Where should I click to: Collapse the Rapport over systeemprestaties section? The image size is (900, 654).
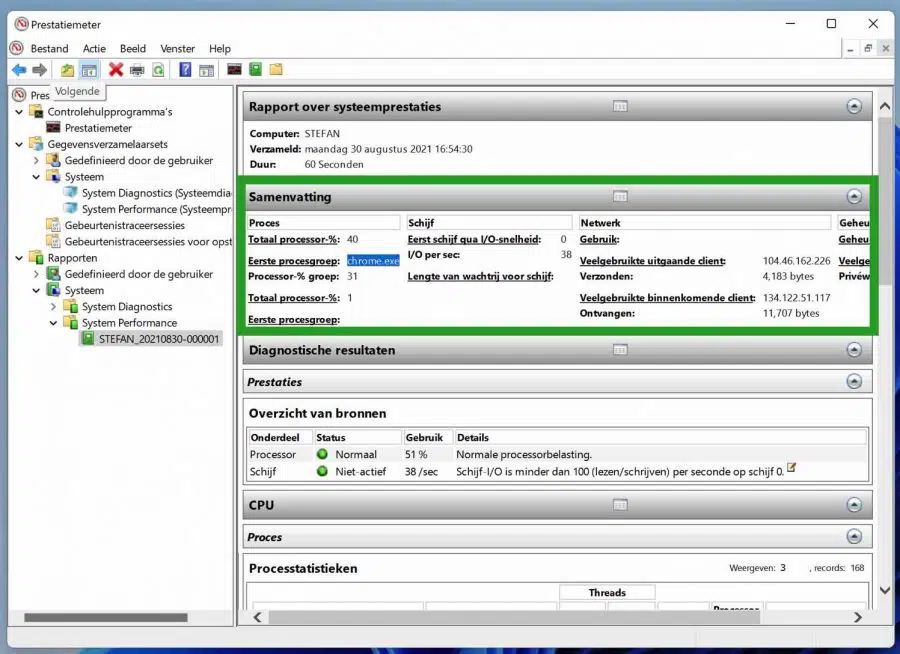click(x=854, y=106)
